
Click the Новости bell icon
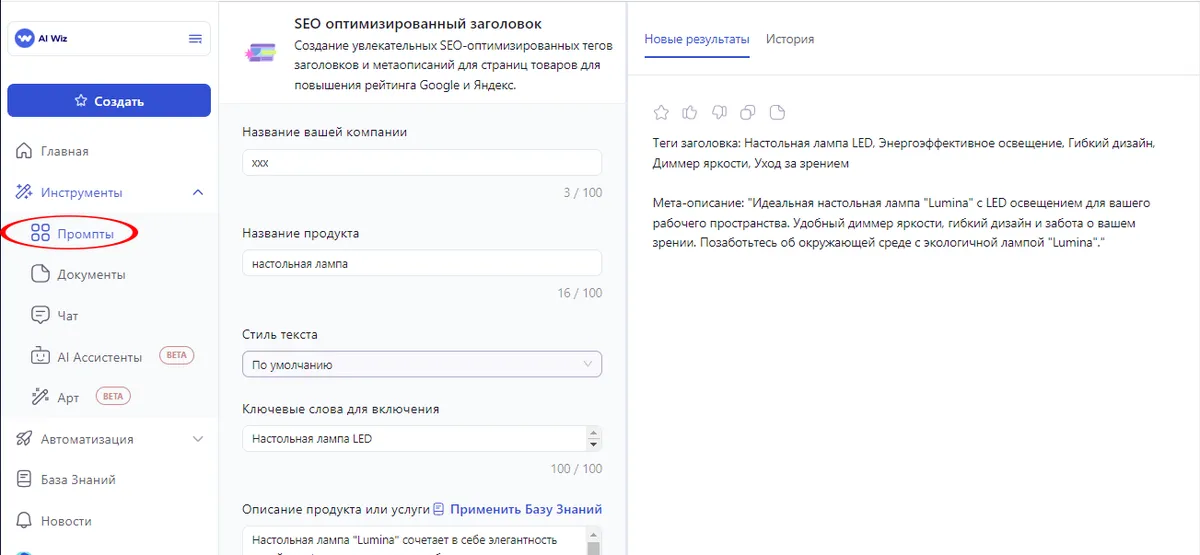point(25,520)
